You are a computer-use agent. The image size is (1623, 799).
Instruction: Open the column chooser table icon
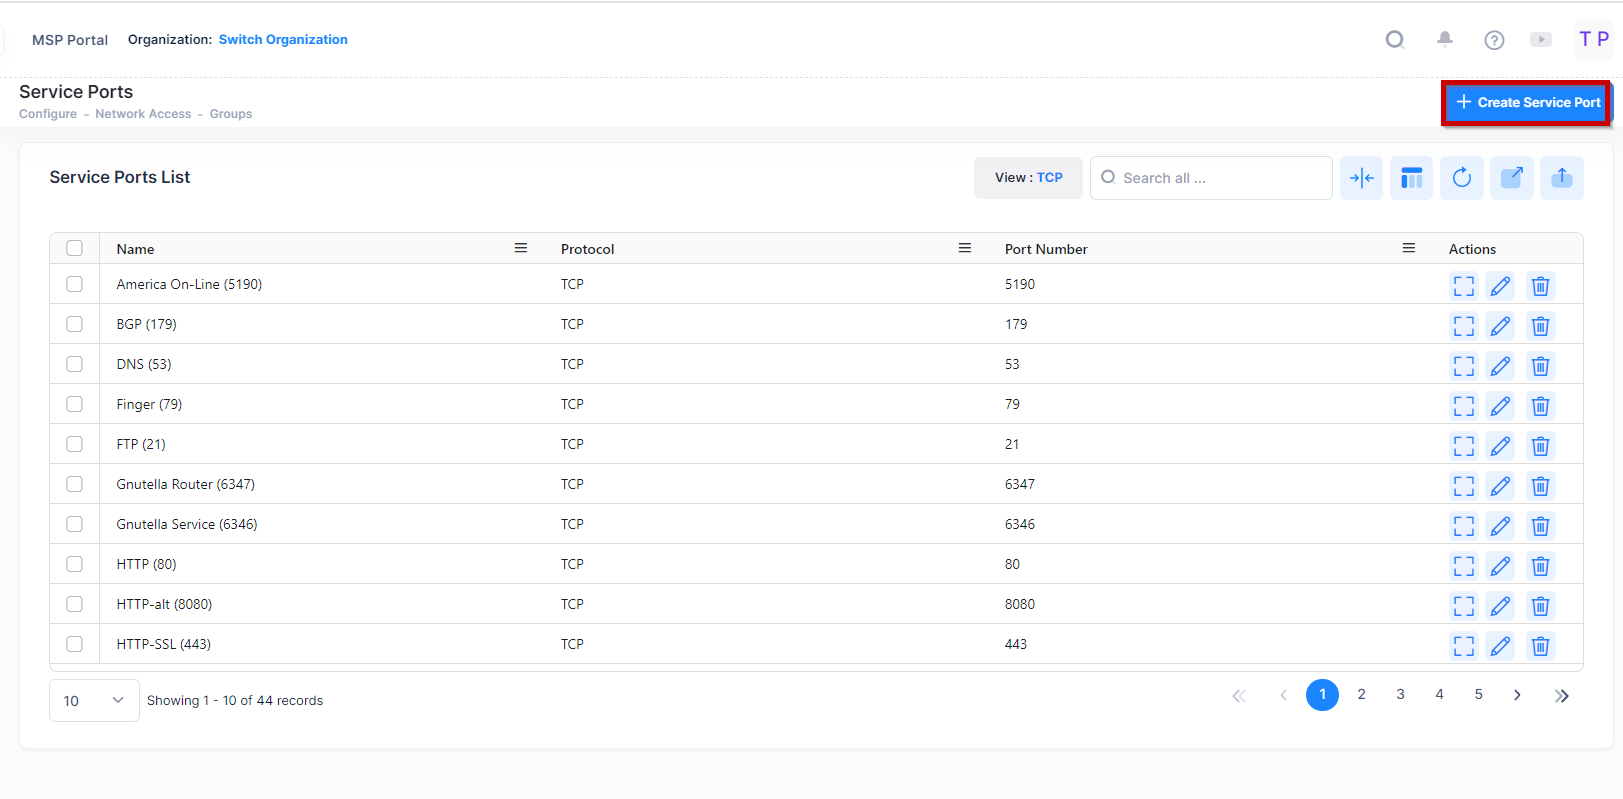[x=1411, y=178]
